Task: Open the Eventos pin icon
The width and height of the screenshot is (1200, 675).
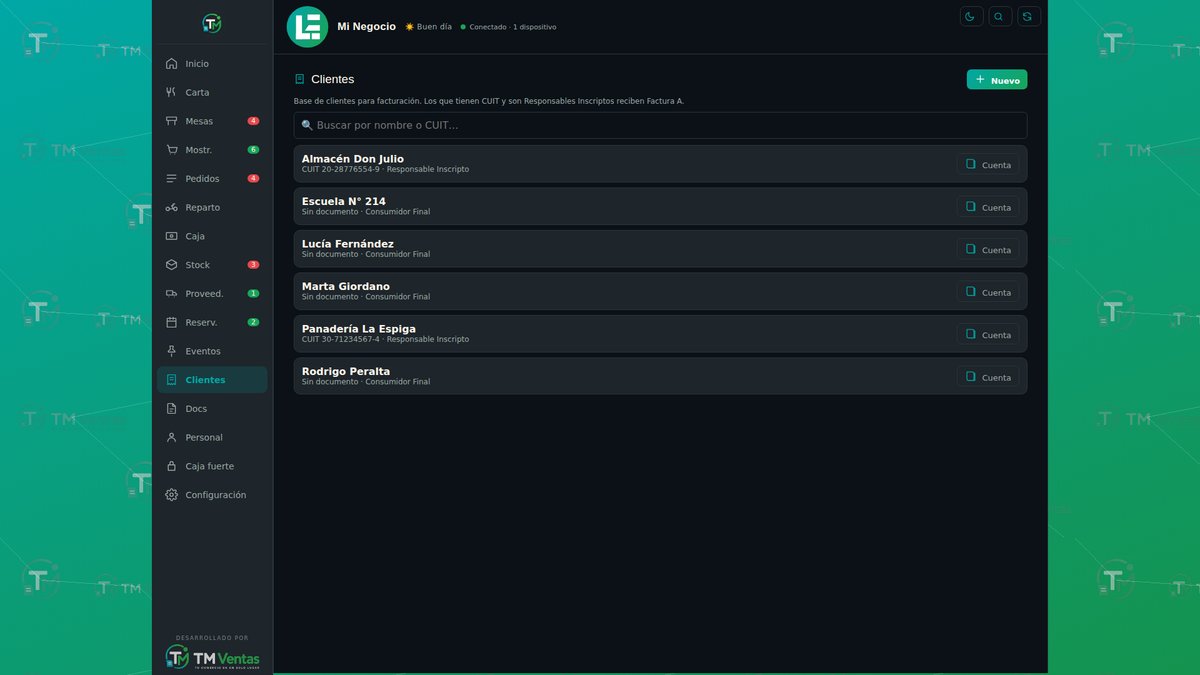Action: [172, 351]
